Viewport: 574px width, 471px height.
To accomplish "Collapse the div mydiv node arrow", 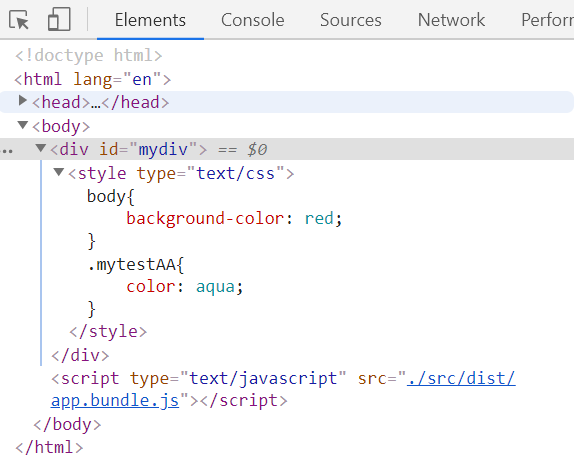I will click(41, 148).
